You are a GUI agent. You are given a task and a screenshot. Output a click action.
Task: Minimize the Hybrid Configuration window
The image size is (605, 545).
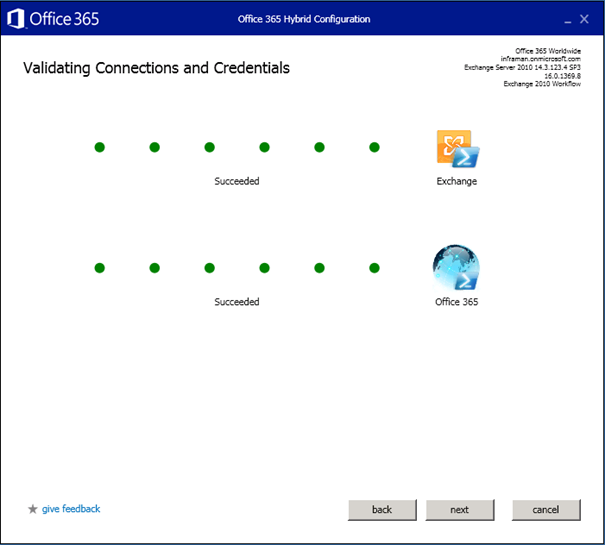point(567,19)
